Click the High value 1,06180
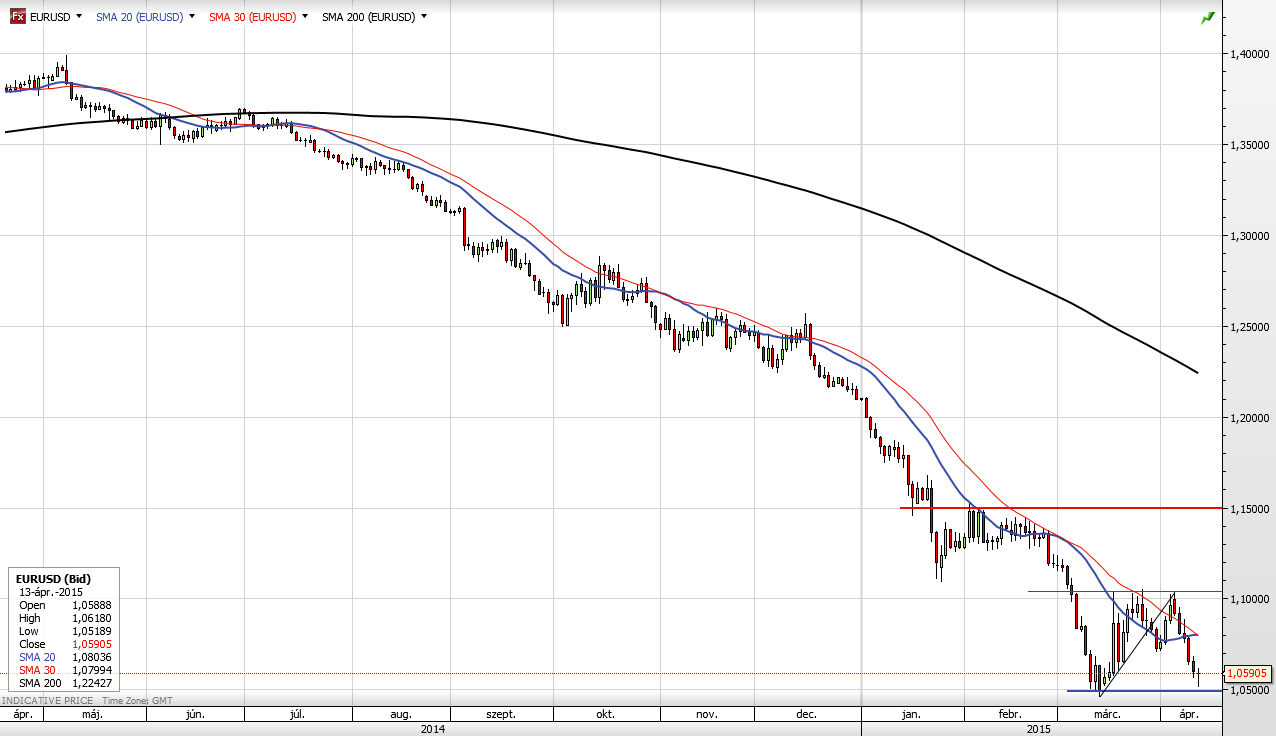 pyautogui.click(x=92, y=618)
